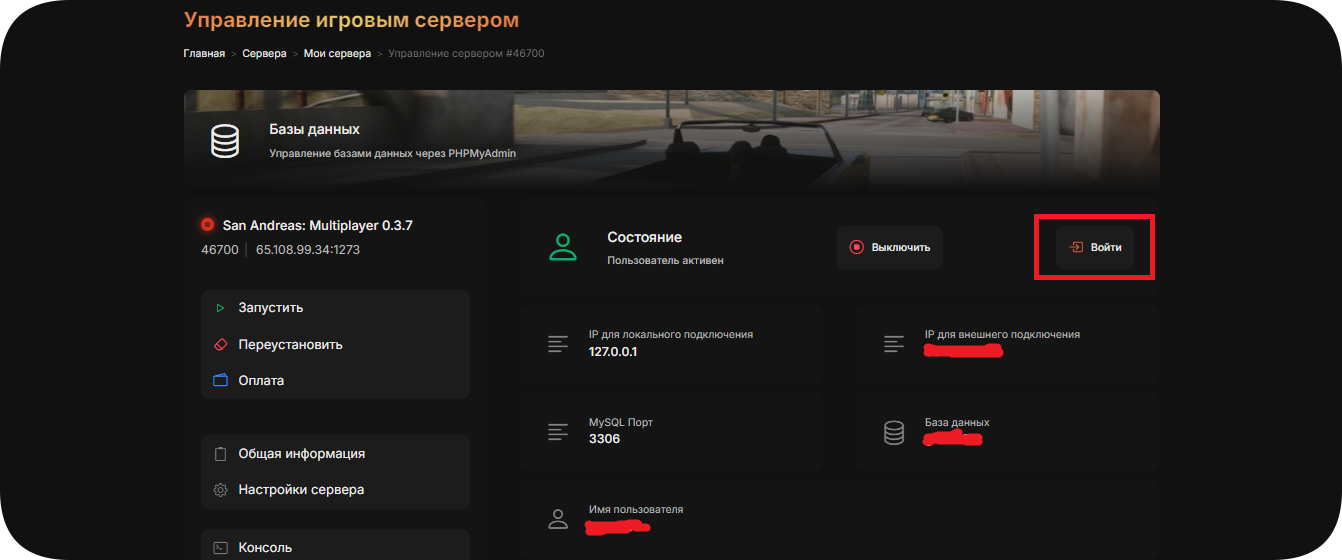This screenshot has height=560, width=1342.
Task: Select Запустить in the sidebar
Action: 335,308
